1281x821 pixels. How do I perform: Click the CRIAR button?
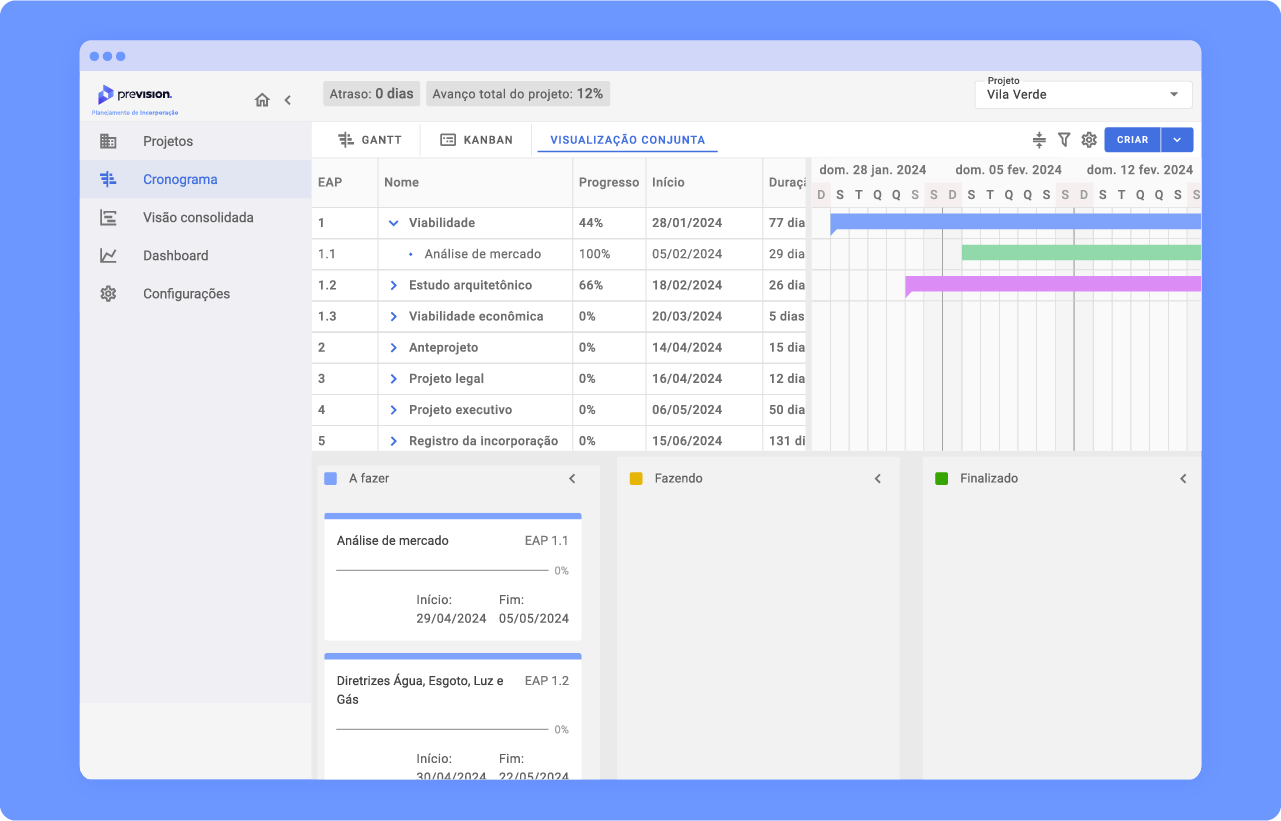point(1132,140)
